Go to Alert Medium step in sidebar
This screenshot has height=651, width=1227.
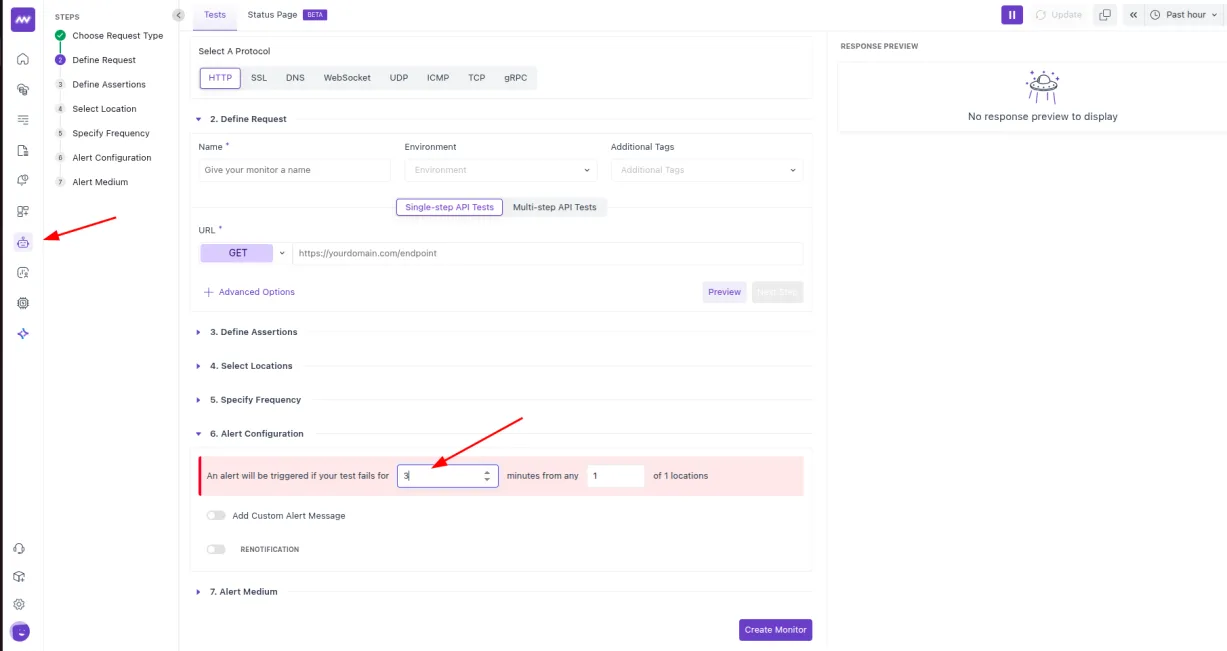coord(100,182)
